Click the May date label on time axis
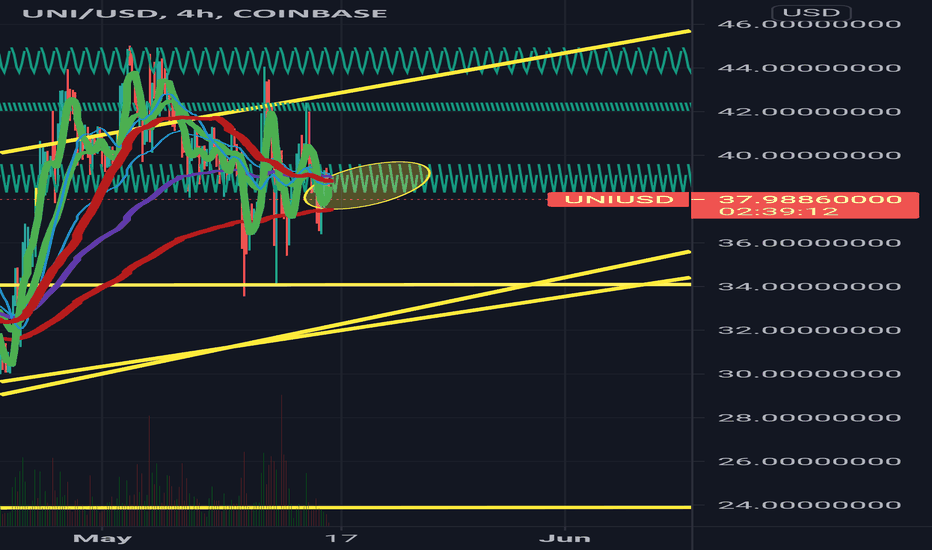 102,539
